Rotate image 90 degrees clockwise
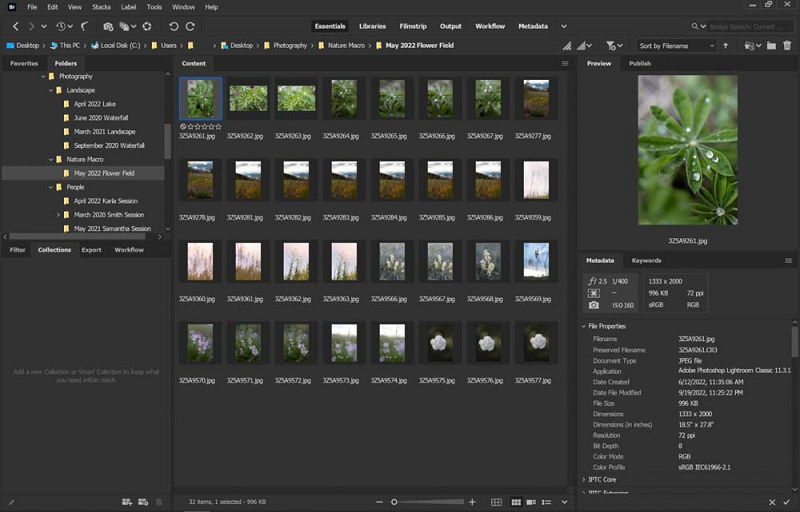Screen dimensions: 800x512 tap(190, 26)
